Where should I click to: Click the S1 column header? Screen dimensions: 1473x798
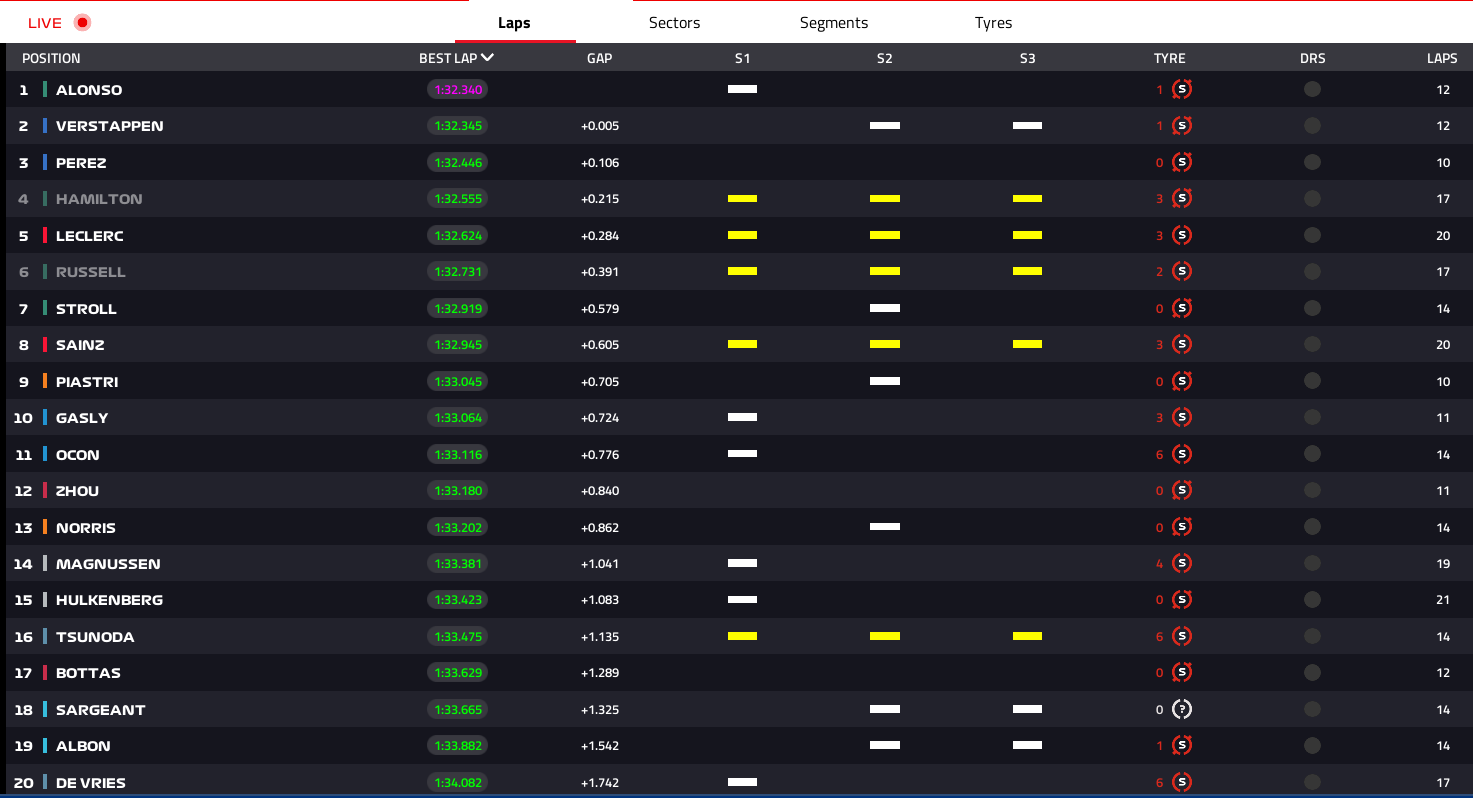point(742,58)
